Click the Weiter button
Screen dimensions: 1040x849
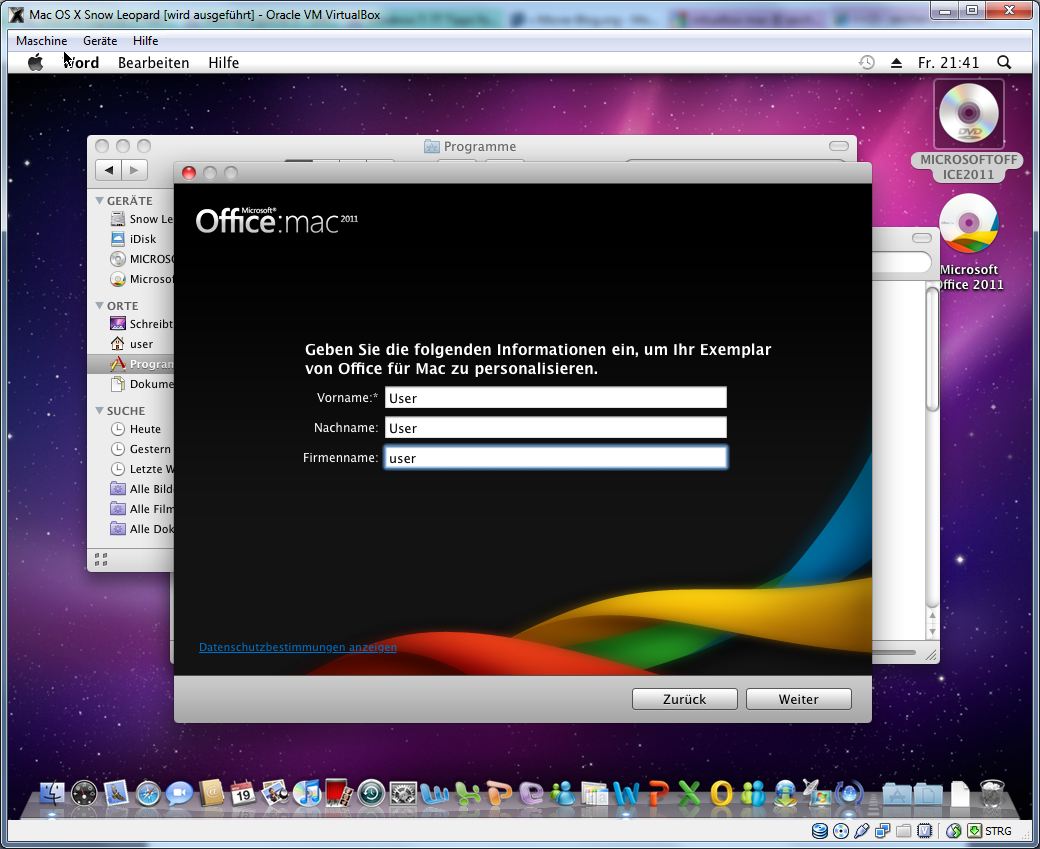pyautogui.click(x=799, y=699)
